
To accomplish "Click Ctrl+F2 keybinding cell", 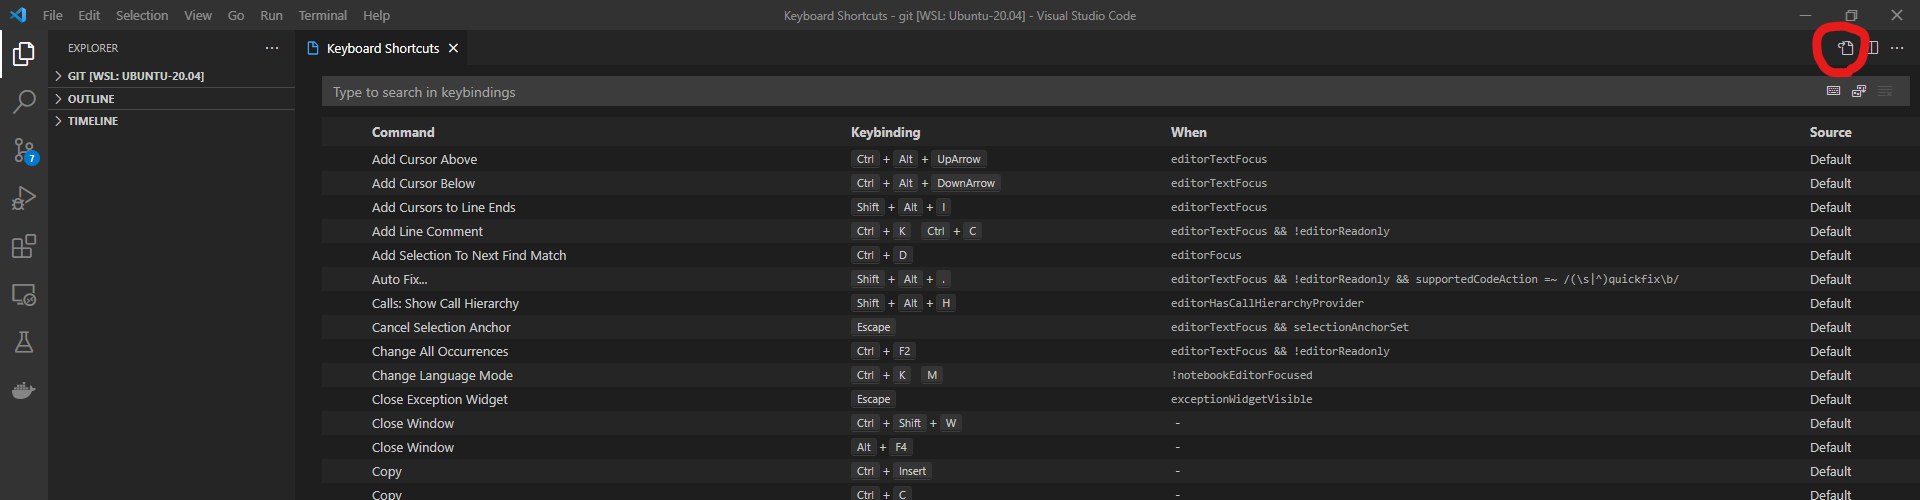I will point(883,351).
